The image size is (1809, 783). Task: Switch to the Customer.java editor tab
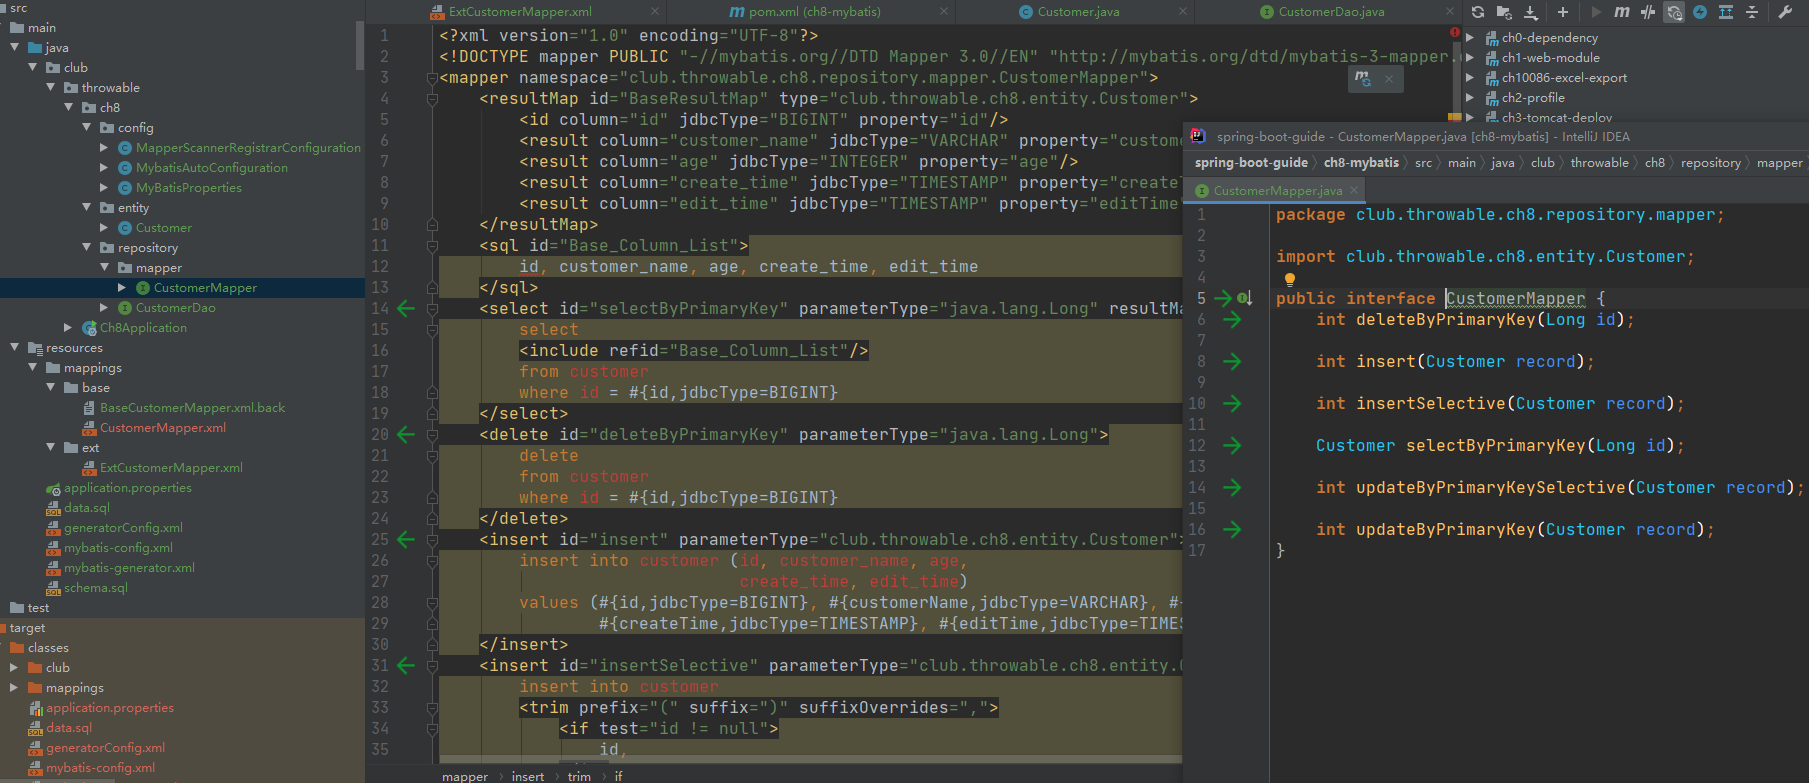[x=1078, y=12]
